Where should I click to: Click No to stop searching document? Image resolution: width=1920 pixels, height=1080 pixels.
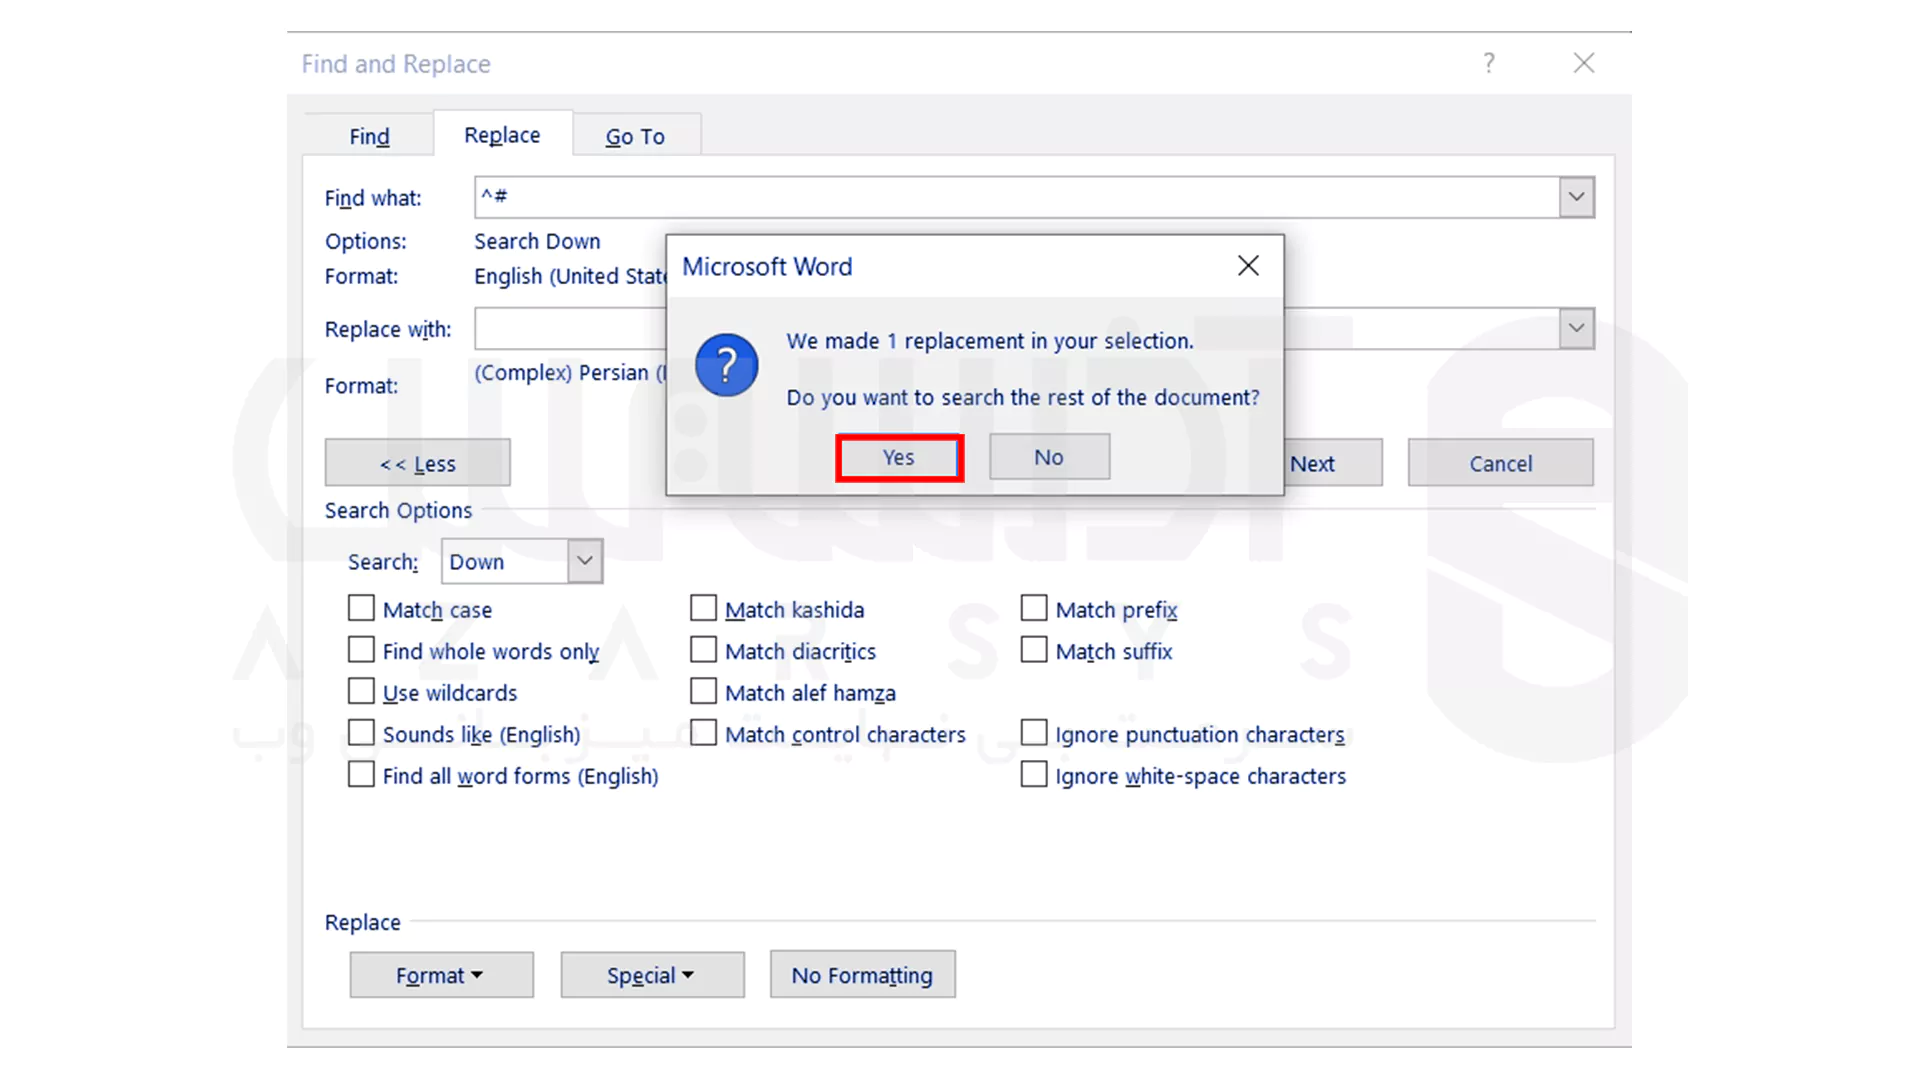1050,456
